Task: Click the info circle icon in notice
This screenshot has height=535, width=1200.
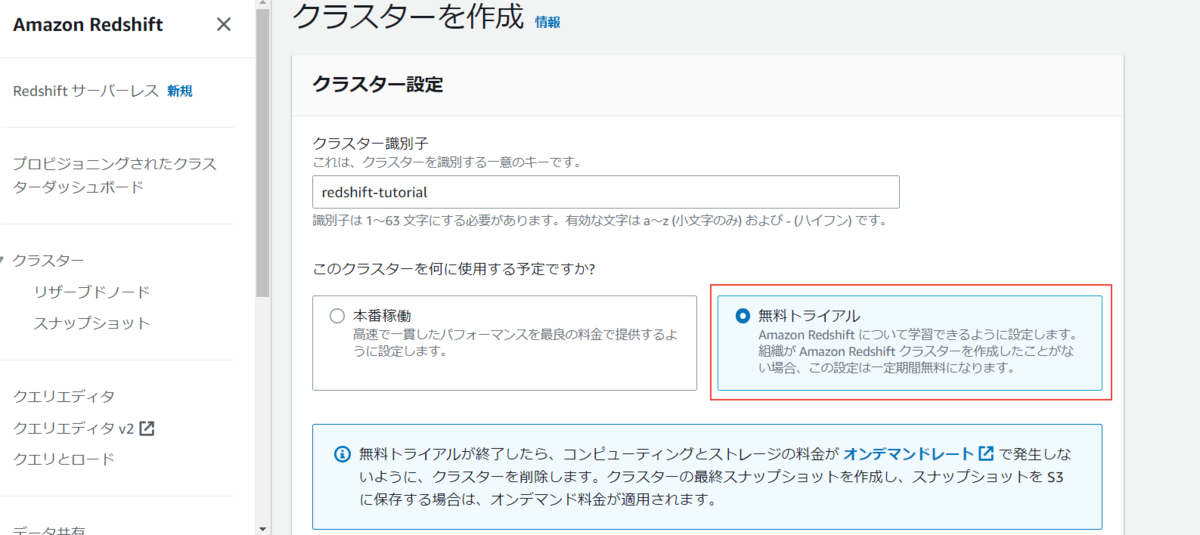Action: click(x=341, y=454)
